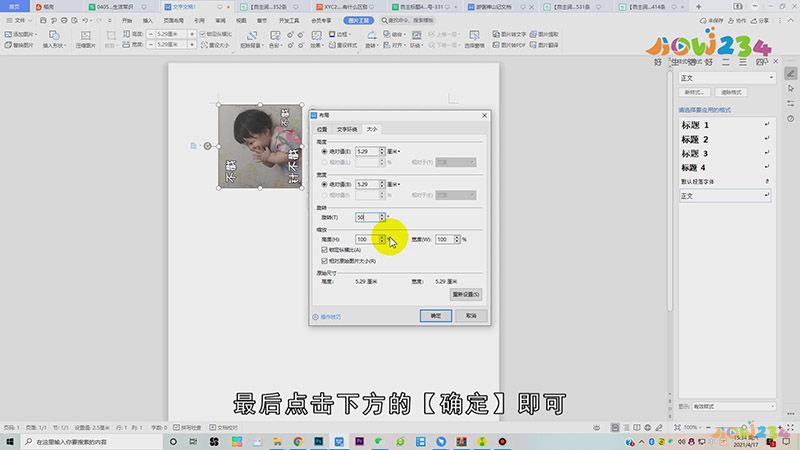Click the rotation angle input field showing 50
Viewport: 800px width, 450px height.
coord(367,217)
